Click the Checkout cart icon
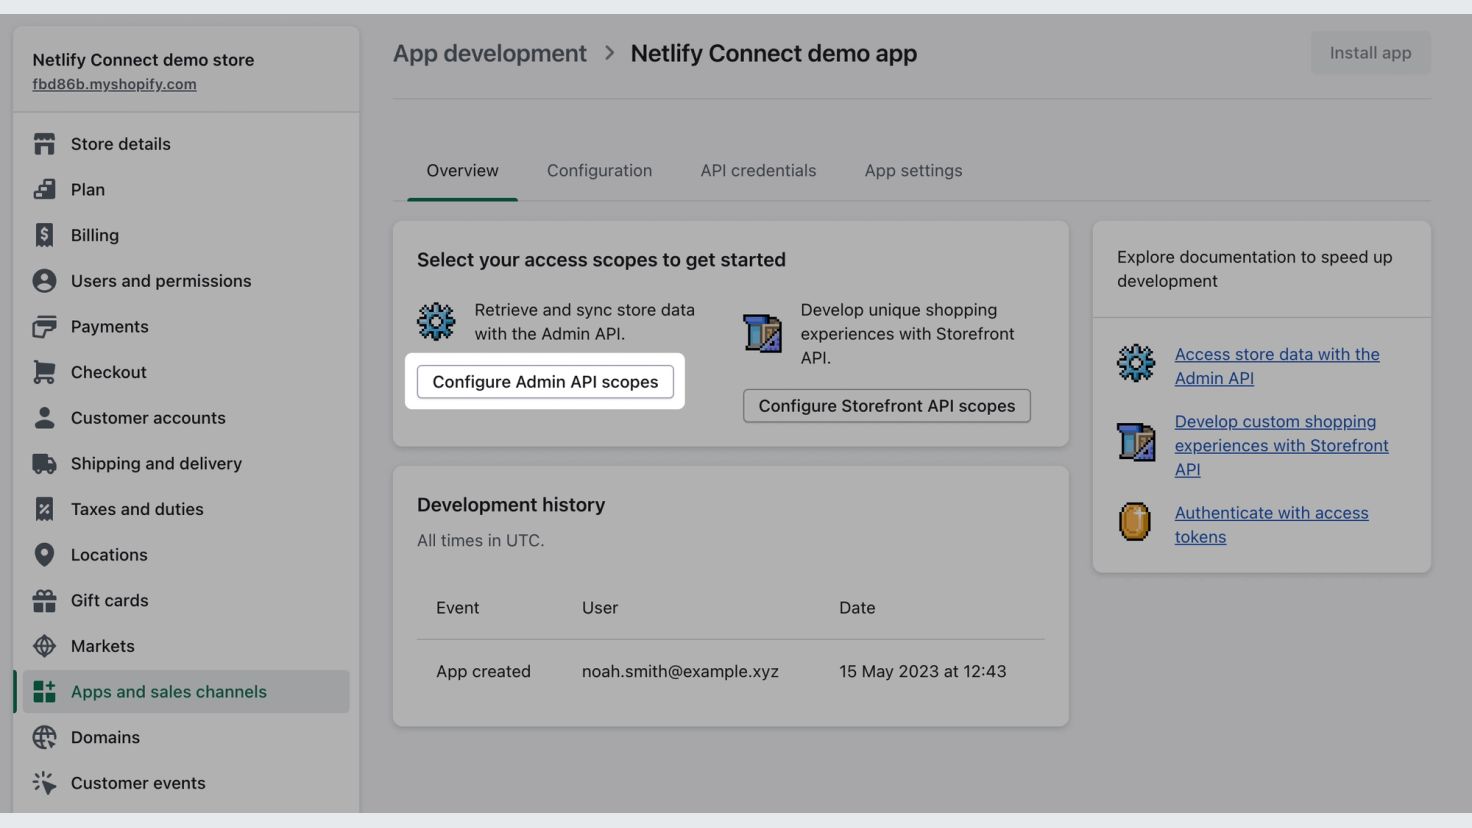This screenshot has width=1472, height=828. [x=44, y=372]
